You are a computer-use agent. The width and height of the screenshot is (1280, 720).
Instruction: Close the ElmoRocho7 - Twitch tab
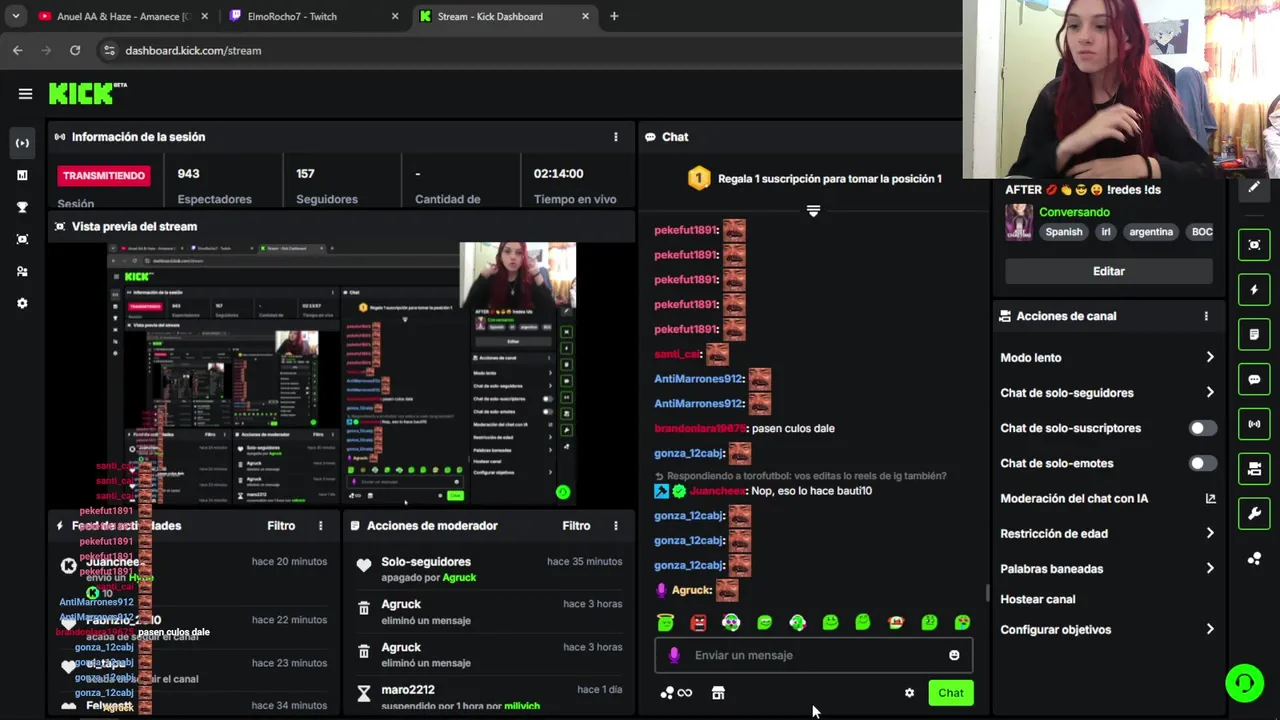394,16
